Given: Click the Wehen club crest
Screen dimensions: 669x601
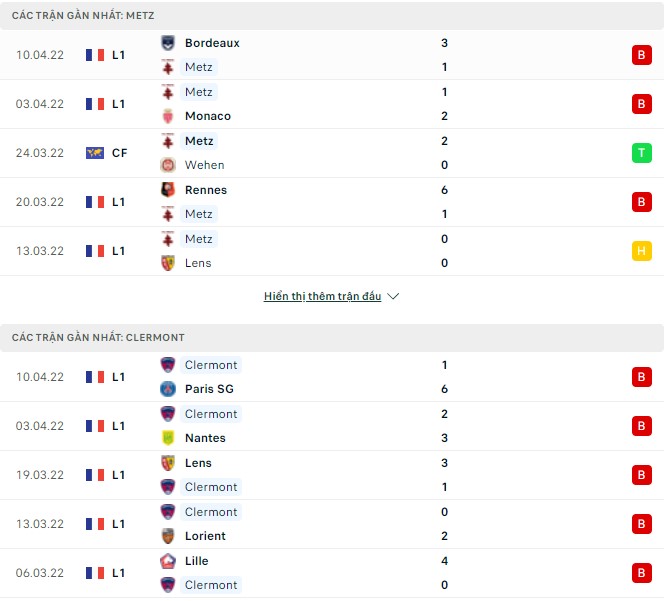Looking at the screenshot, I should point(168,165).
